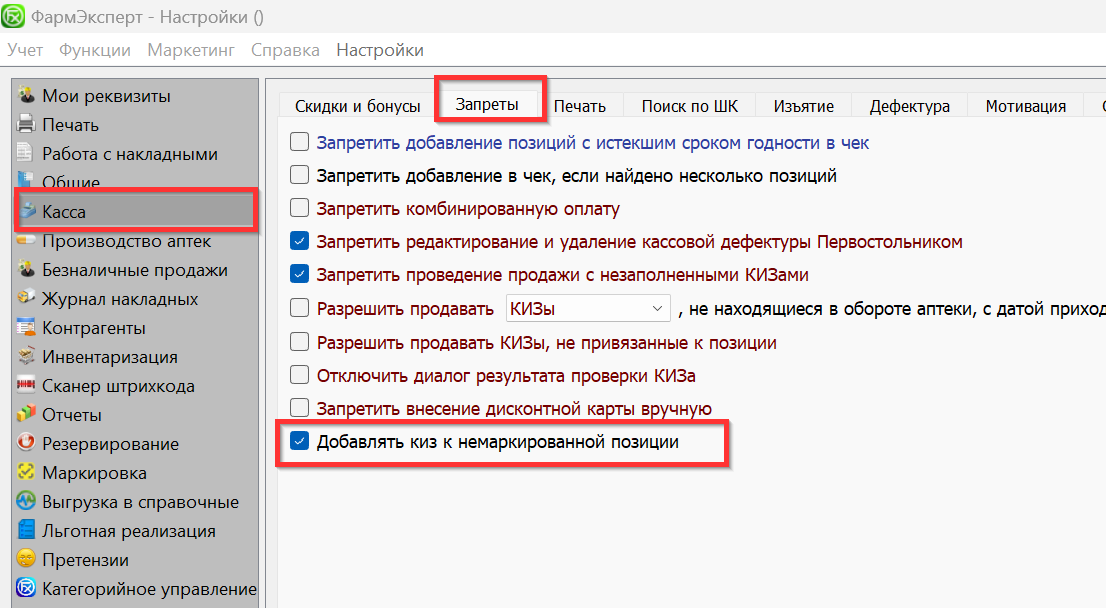The height and width of the screenshot is (608, 1106).
Task: Click the Отчеты icon in sidebar
Action: coord(27,415)
